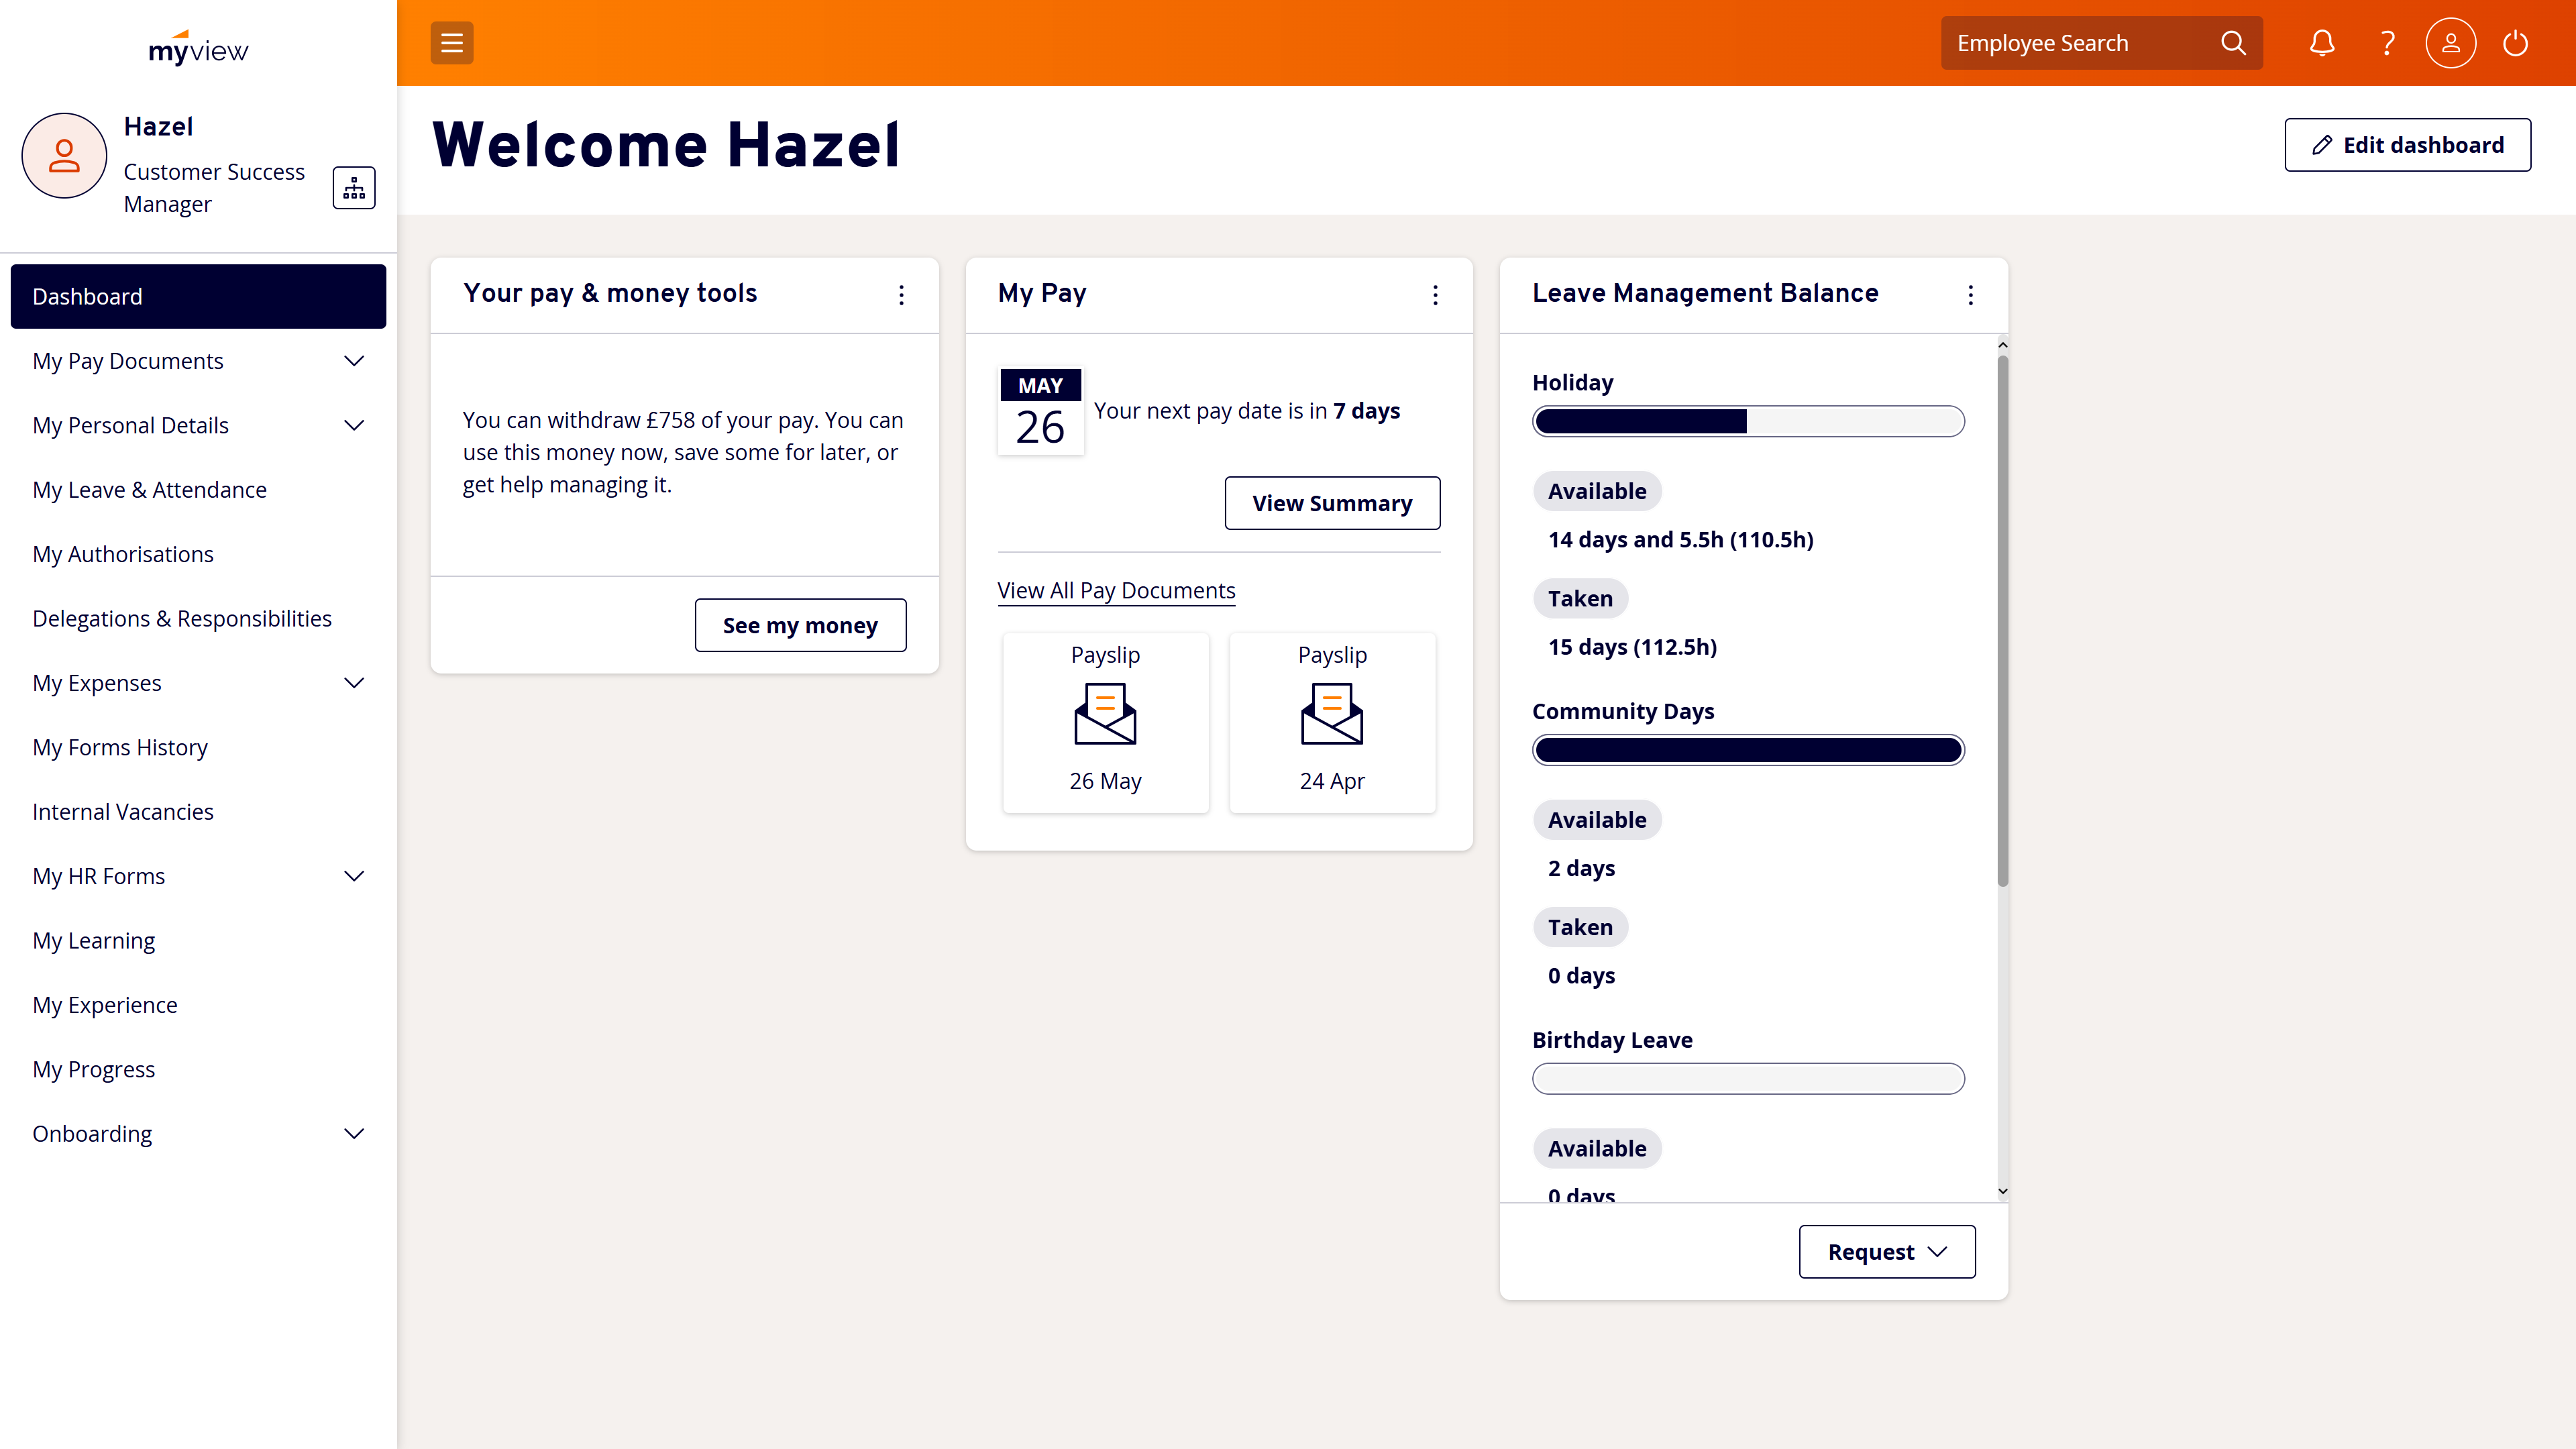Click Hazel's profile avatar

coord(64,156)
